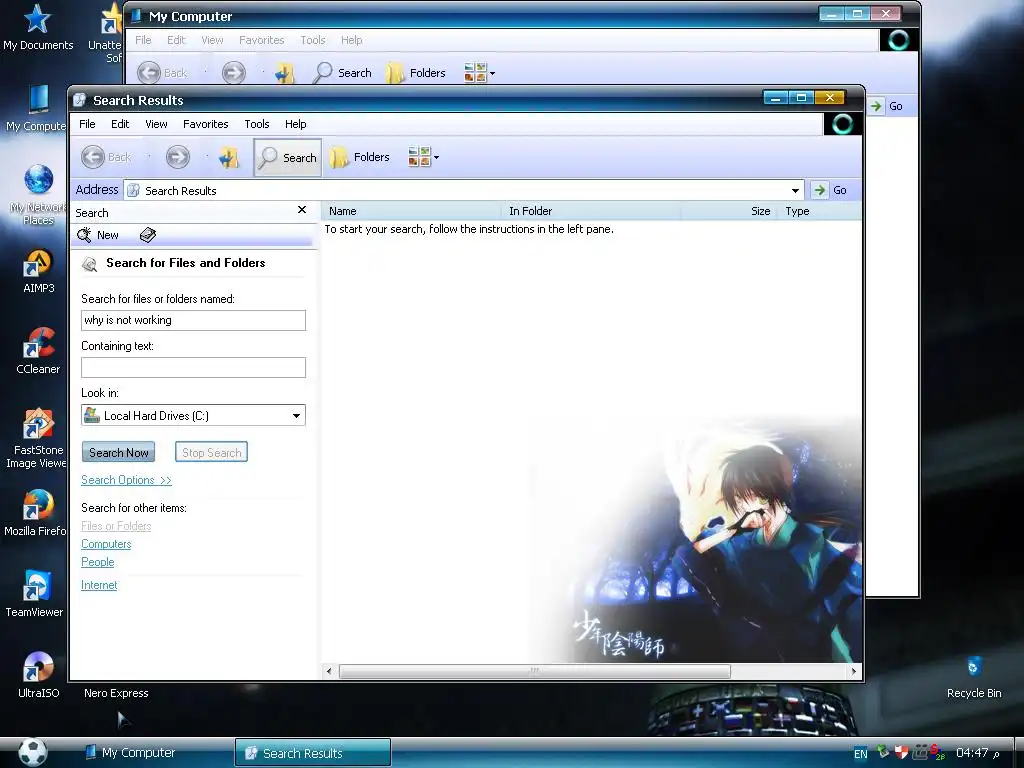
Task: Click left arrow of horizontal scrollbar
Action: point(328,671)
